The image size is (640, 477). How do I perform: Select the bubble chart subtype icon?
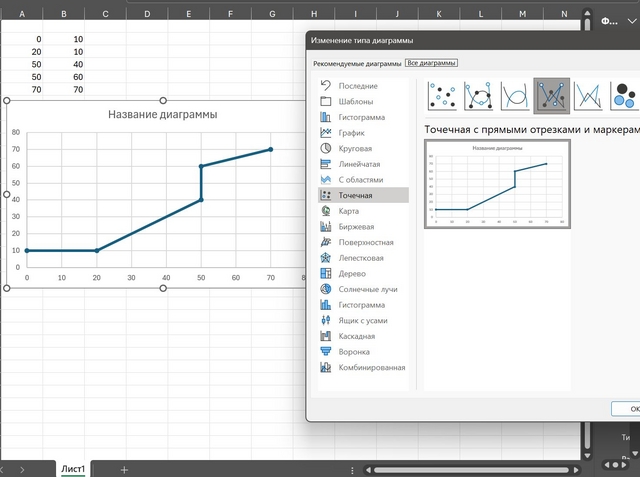tap(623, 97)
